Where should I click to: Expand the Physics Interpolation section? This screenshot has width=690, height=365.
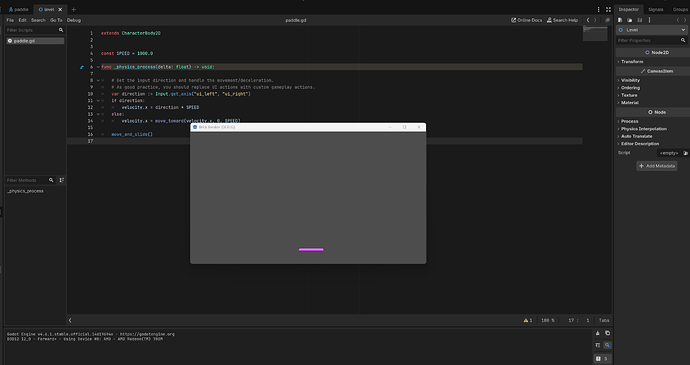click(643, 129)
